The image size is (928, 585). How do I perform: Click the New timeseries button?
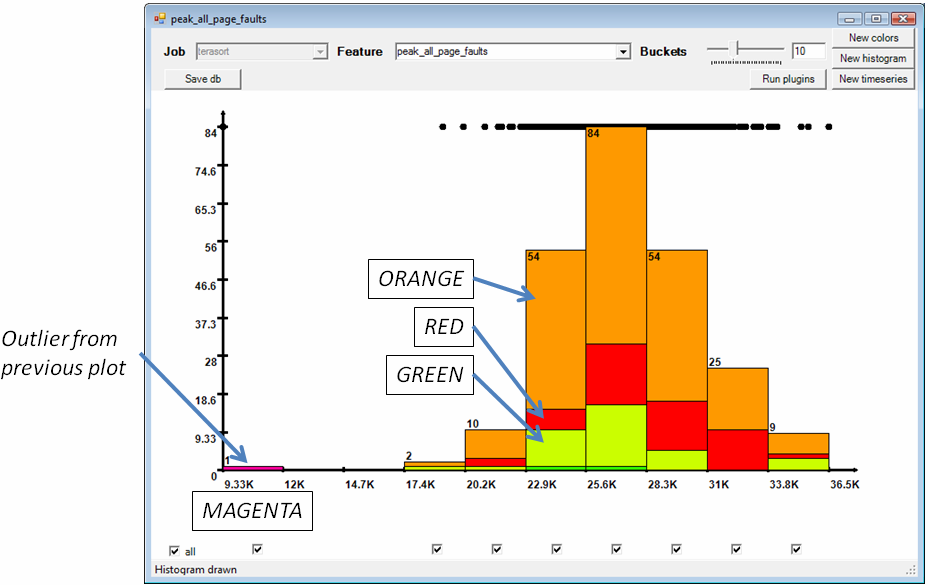(x=873, y=79)
